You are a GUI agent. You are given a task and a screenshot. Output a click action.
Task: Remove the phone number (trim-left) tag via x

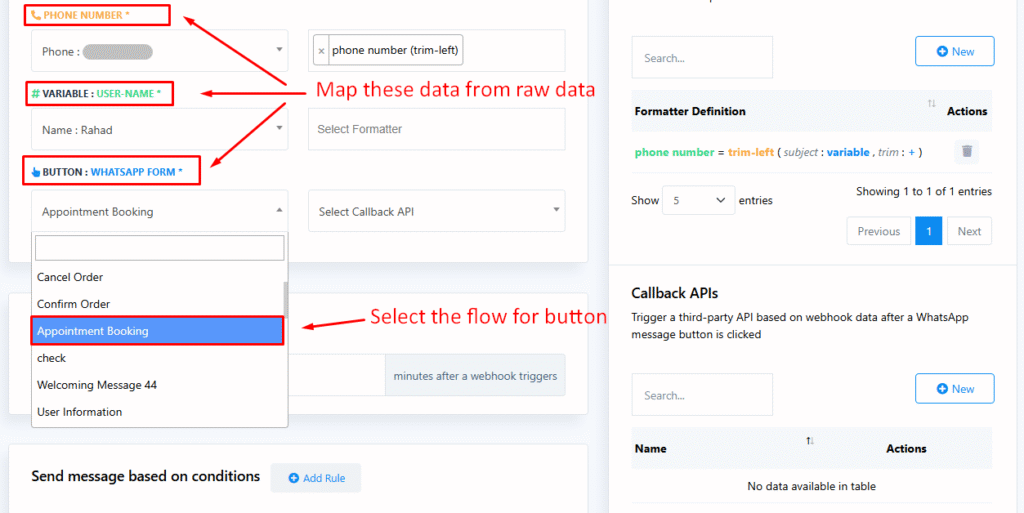coord(321,51)
